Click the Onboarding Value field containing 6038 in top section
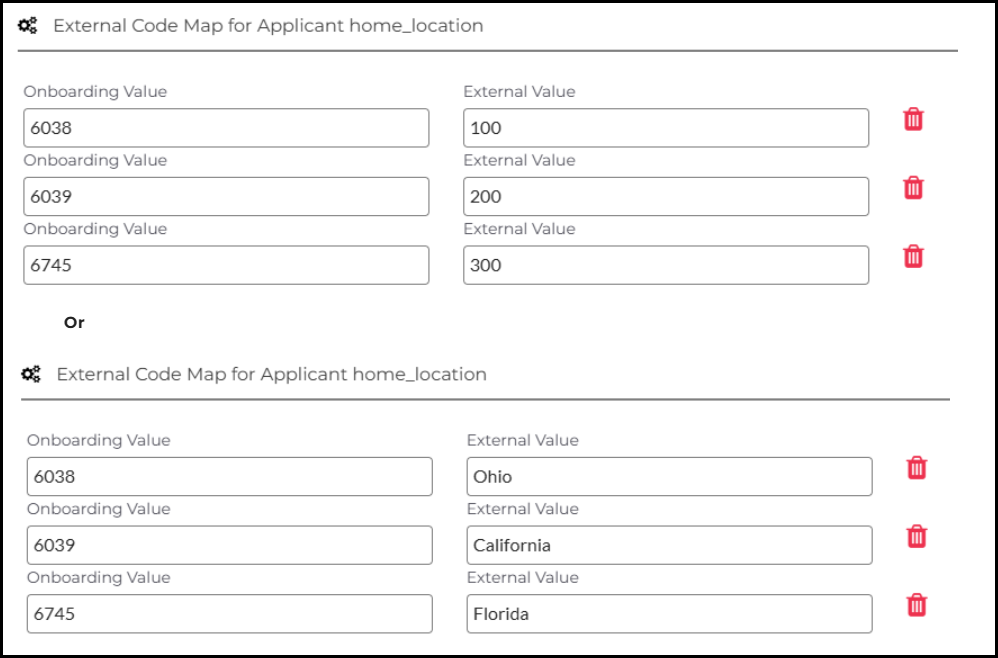 point(226,128)
